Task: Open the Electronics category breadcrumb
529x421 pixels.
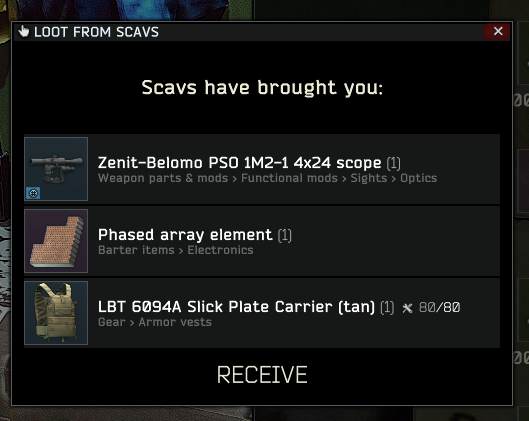Action: 220,250
